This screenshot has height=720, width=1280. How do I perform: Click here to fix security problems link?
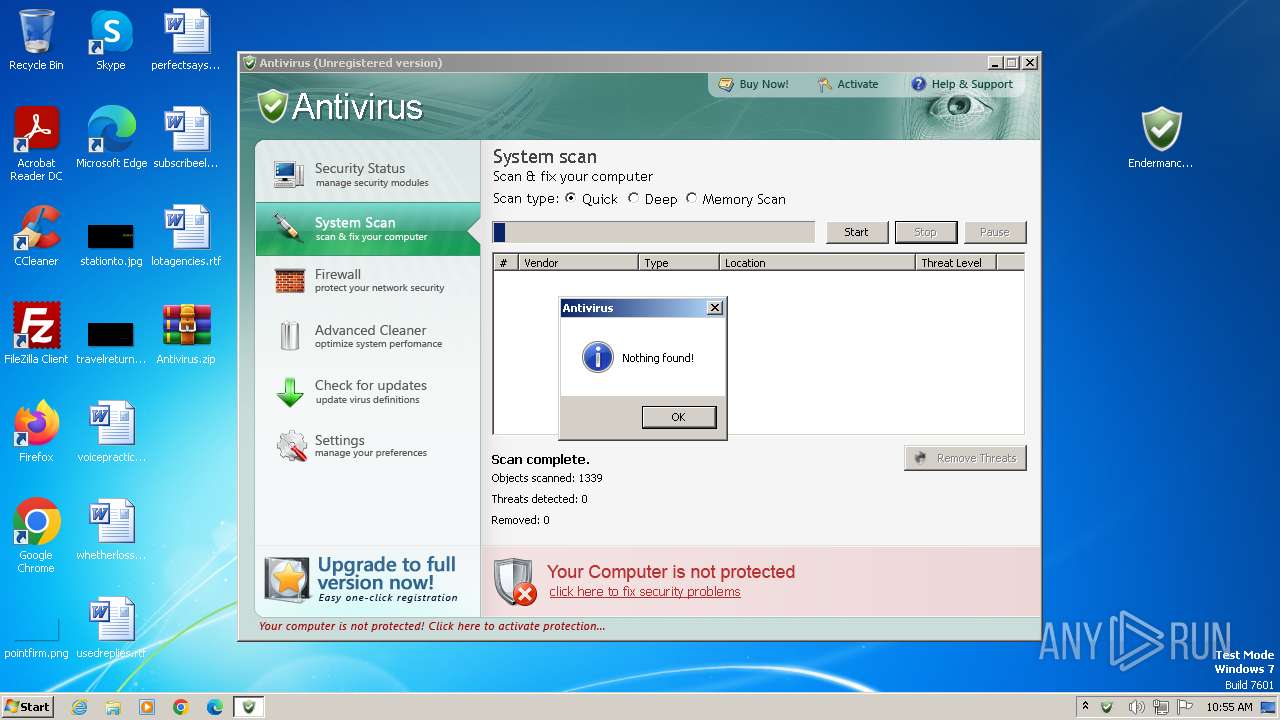645,592
